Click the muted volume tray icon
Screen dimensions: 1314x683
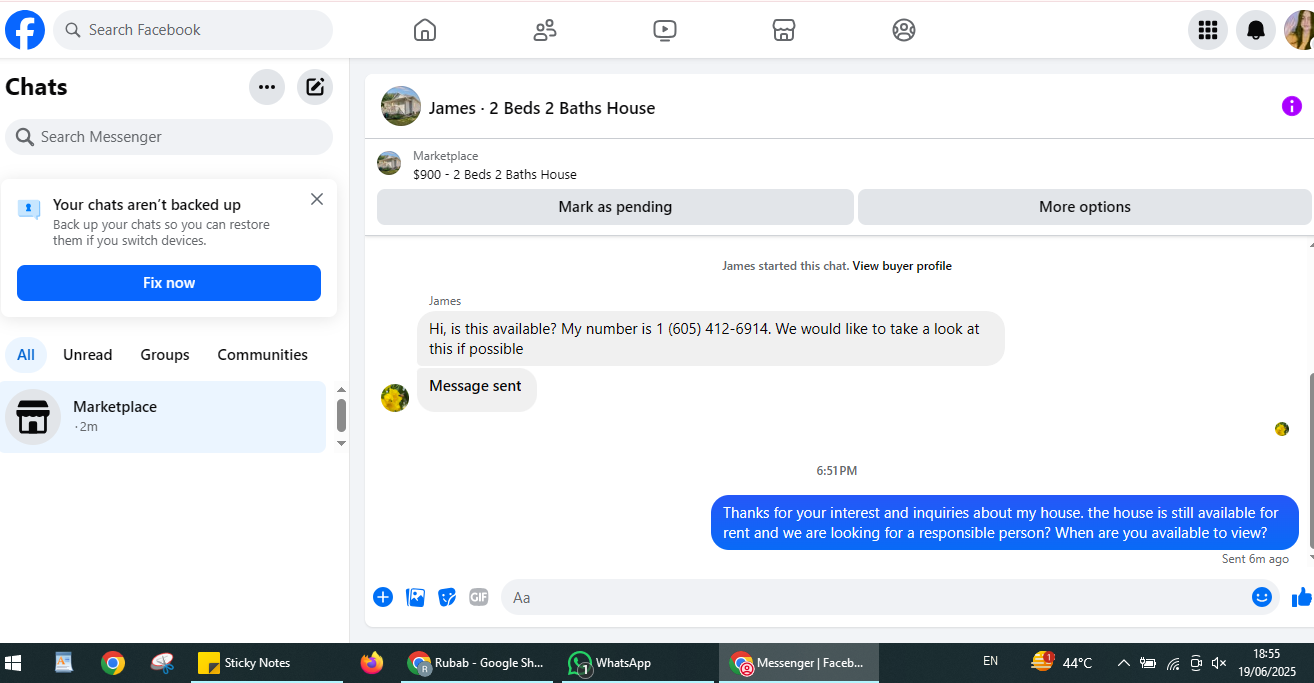coord(1219,663)
